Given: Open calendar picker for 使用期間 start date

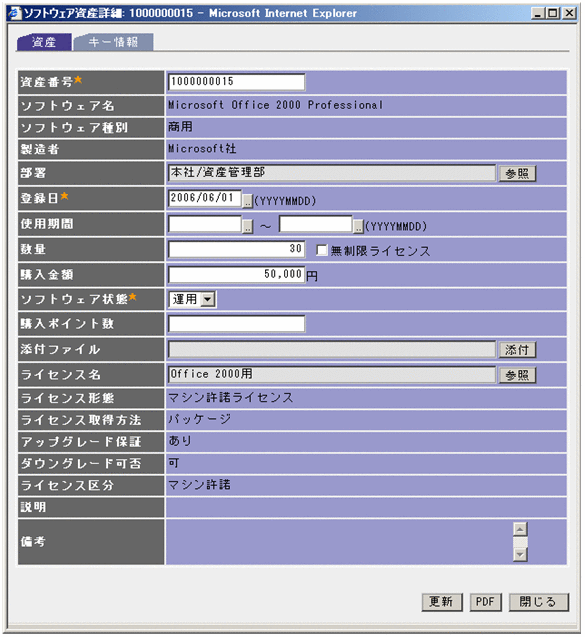Looking at the screenshot, I should (x=247, y=226).
